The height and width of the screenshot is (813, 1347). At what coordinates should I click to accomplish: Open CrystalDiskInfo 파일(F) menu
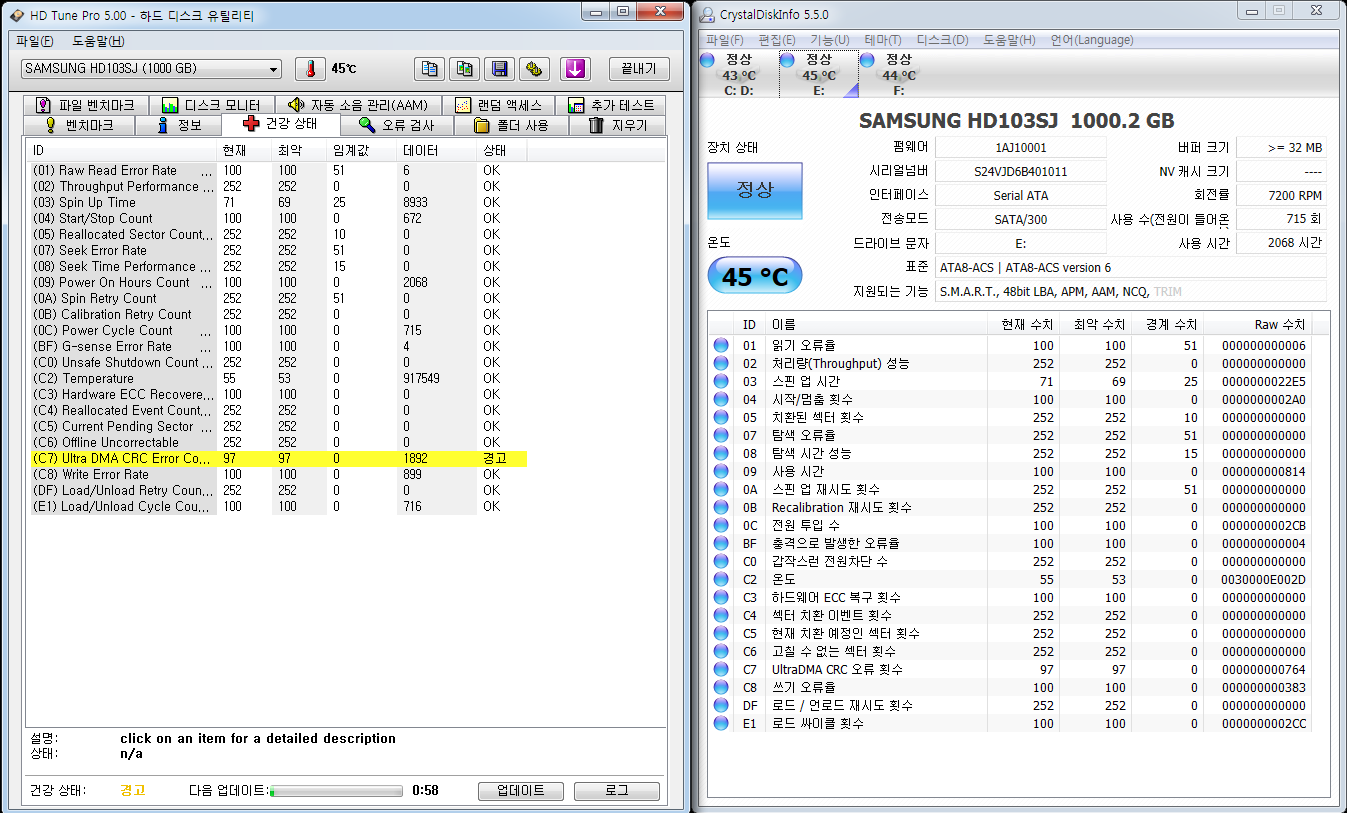(725, 40)
